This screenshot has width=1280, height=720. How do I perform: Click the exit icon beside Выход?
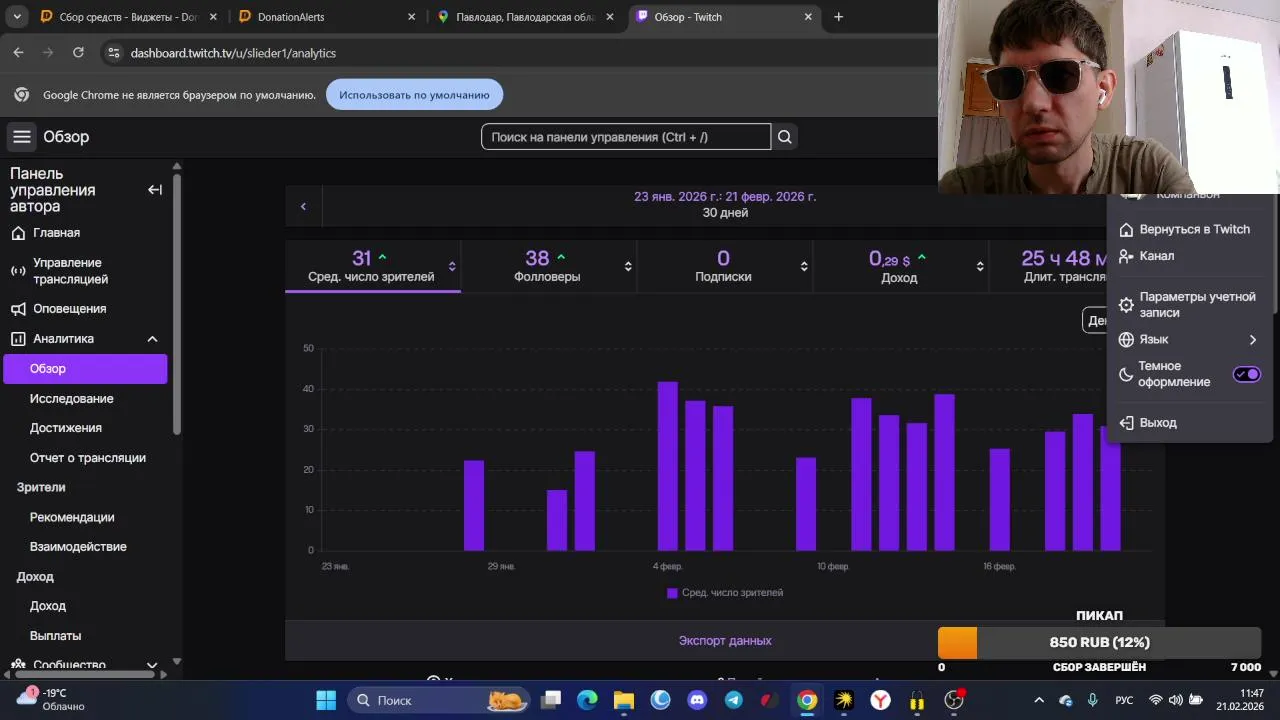click(x=1126, y=423)
